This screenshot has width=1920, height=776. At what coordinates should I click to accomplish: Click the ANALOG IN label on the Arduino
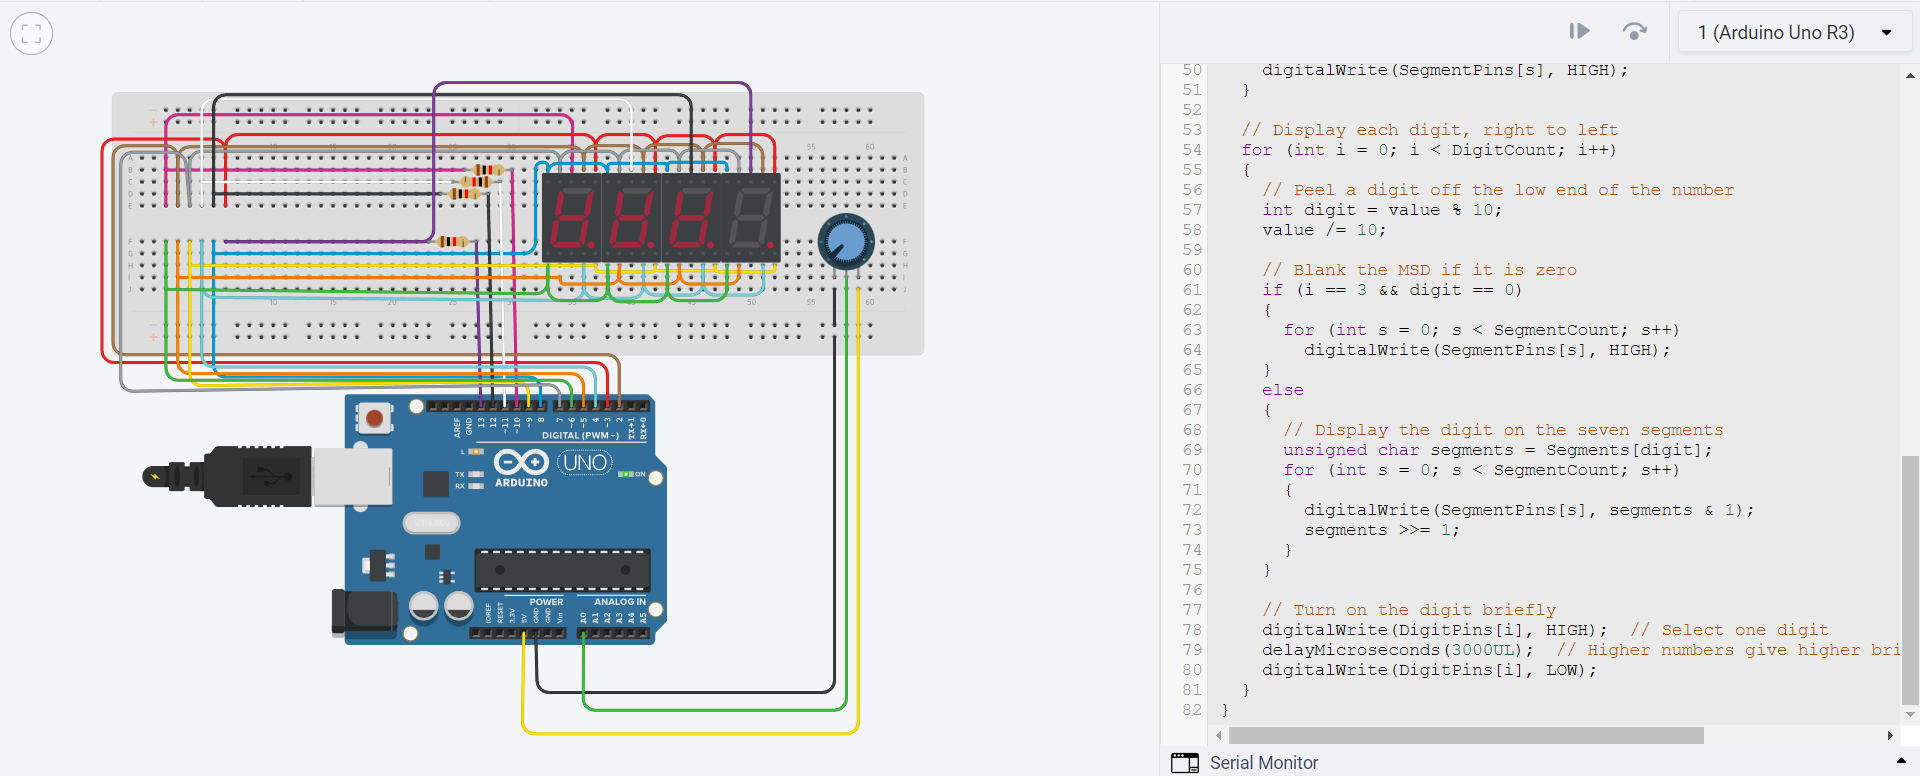pyautogui.click(x=620, y=602)
